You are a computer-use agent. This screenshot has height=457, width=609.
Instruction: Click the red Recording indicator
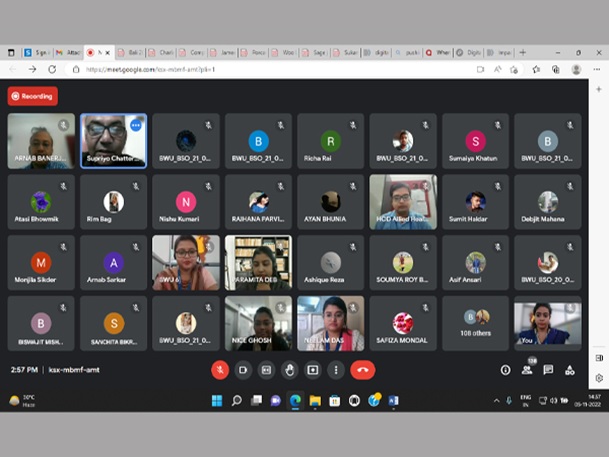[x=32, y=96]
